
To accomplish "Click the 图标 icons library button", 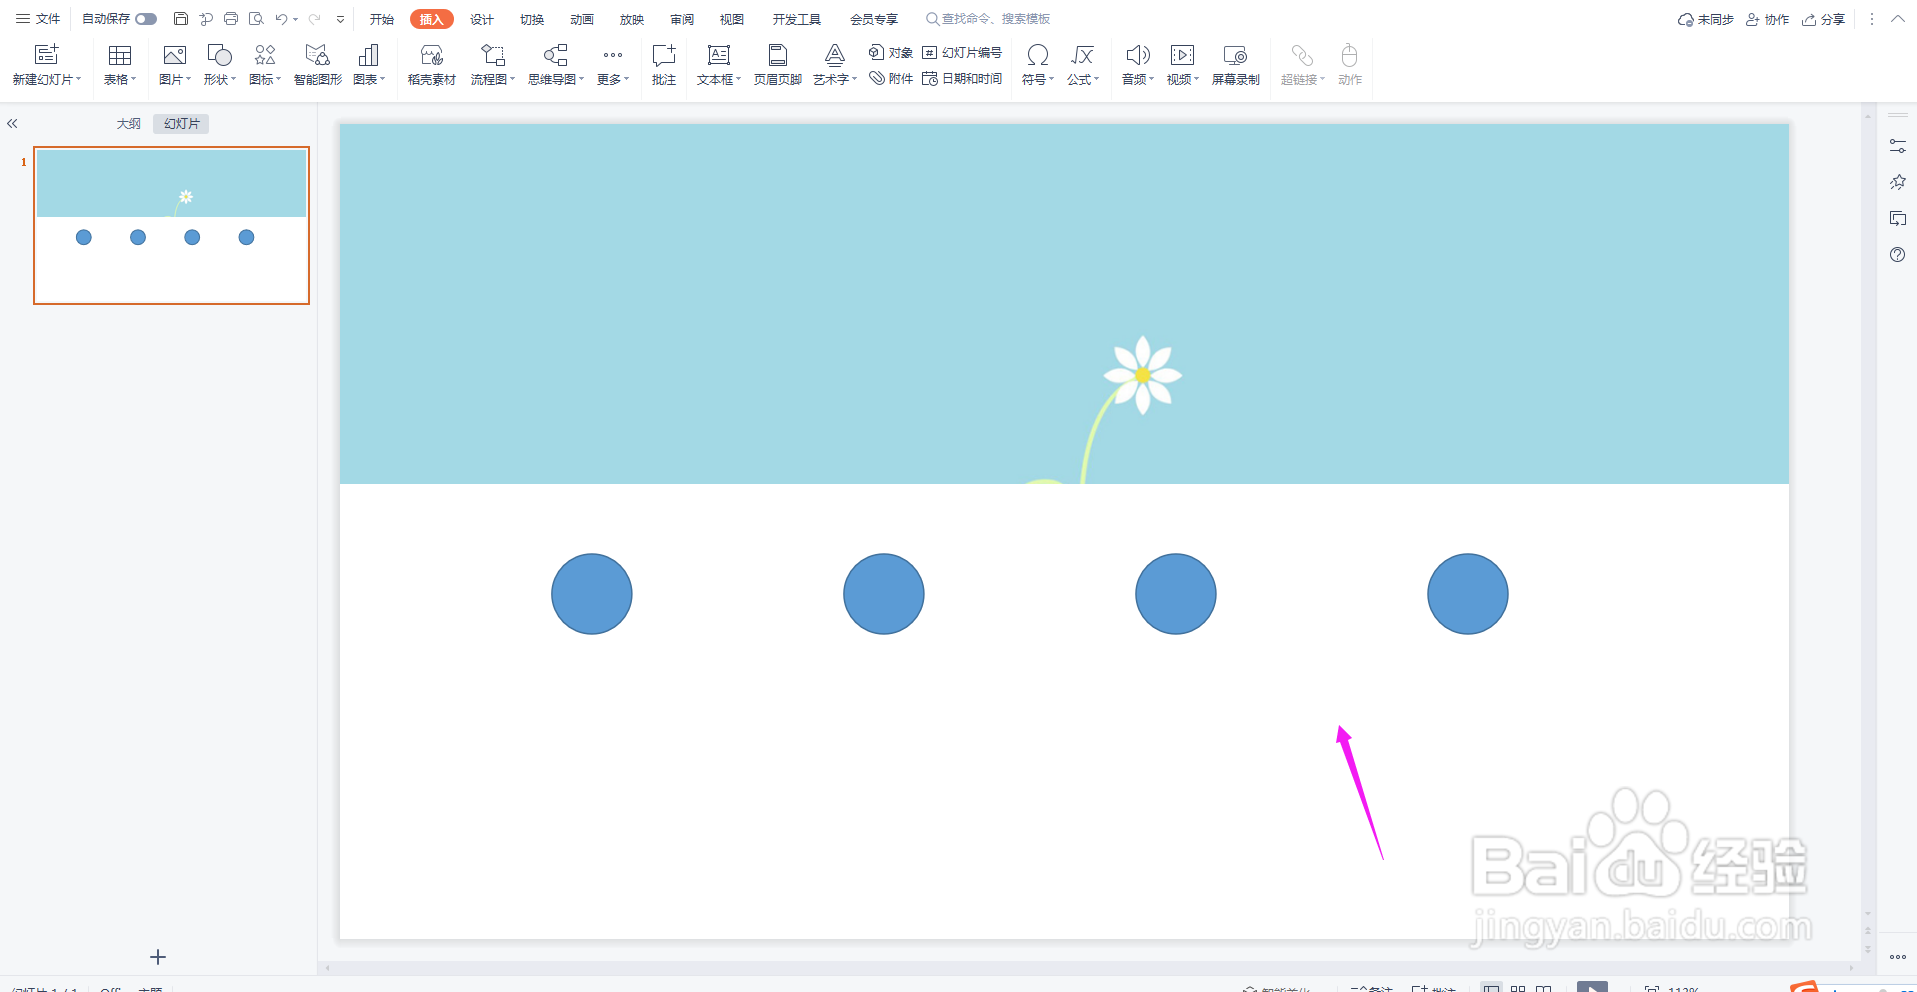I will pos(265,65).
